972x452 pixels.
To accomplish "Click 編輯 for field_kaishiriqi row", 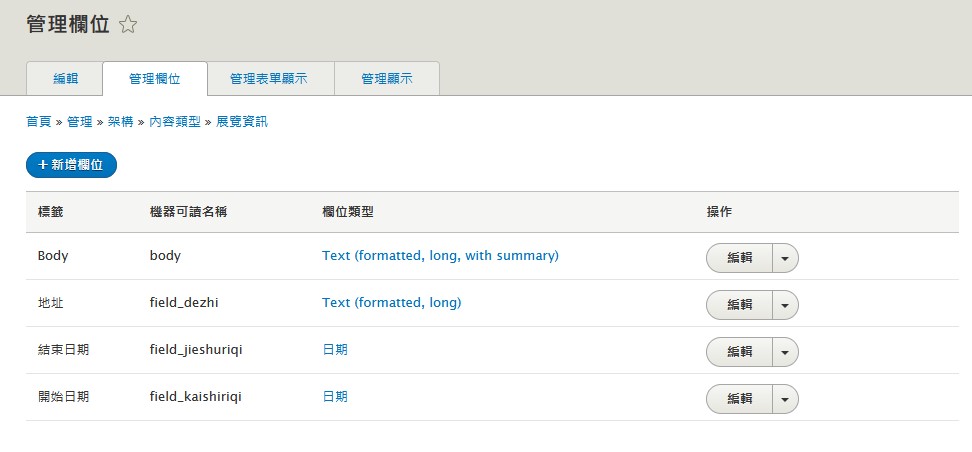I will click(x=739, y=398).
